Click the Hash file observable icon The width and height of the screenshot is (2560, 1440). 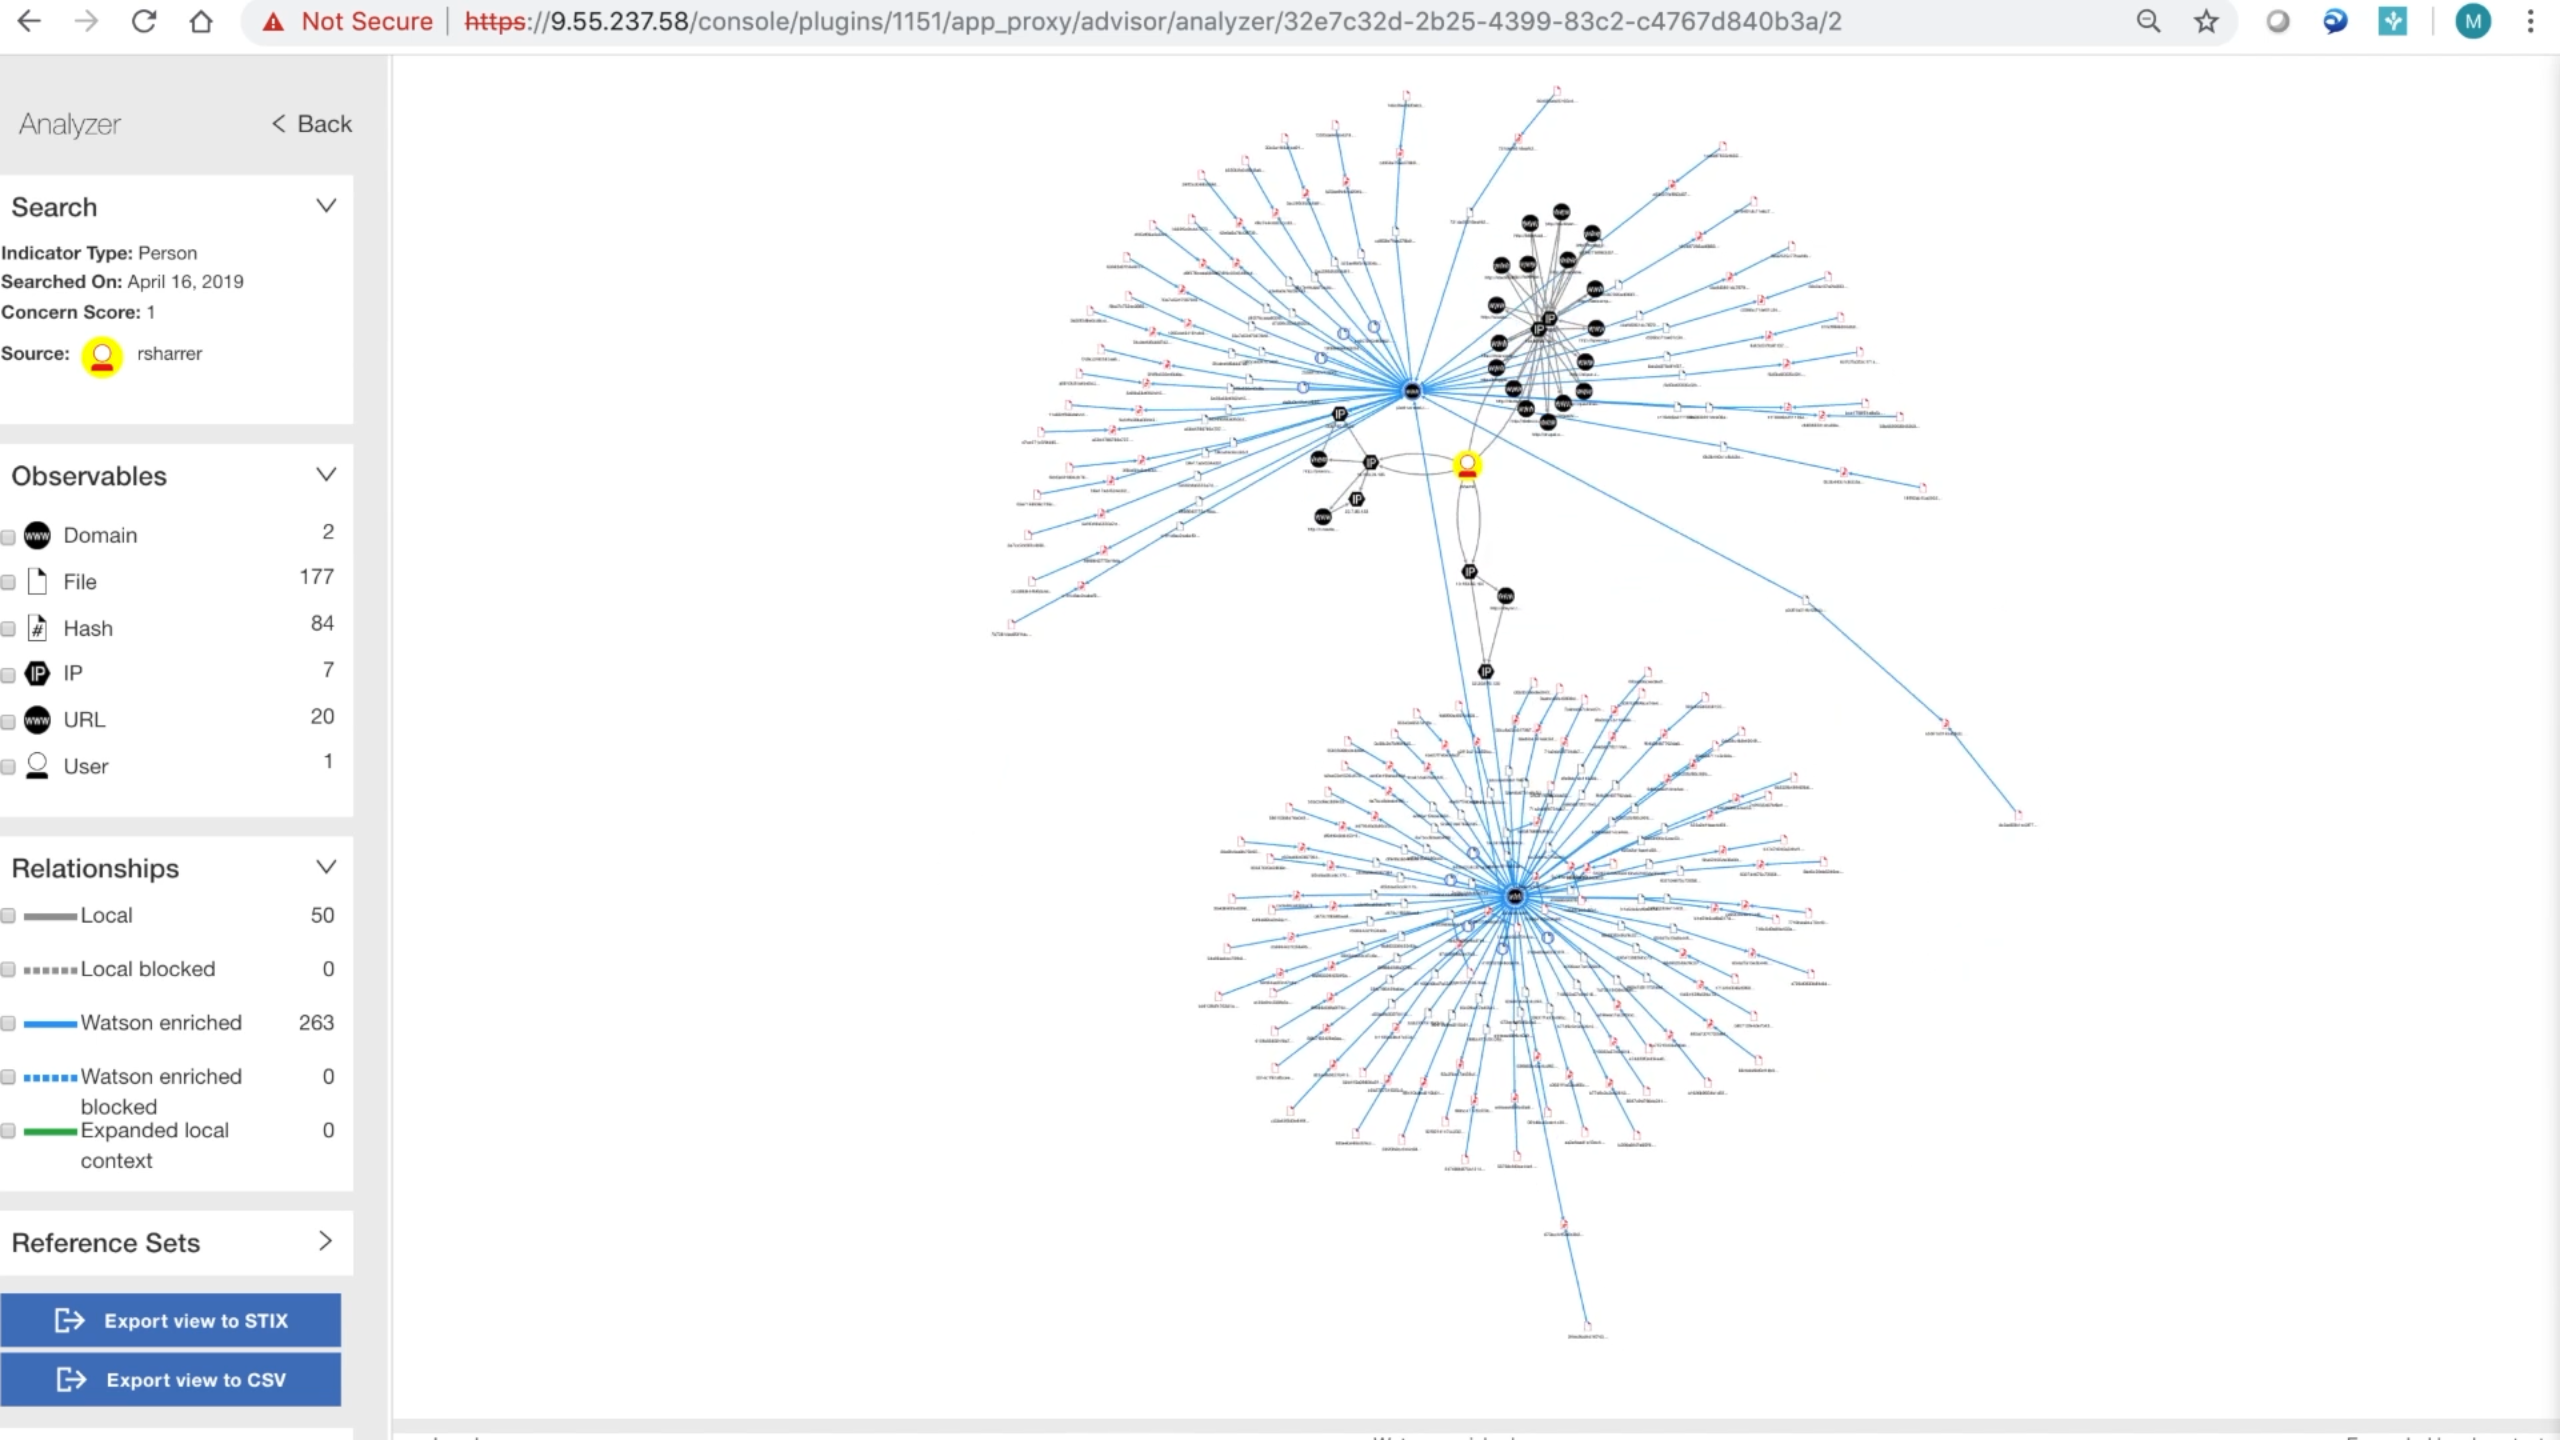[x=37, y=628]
